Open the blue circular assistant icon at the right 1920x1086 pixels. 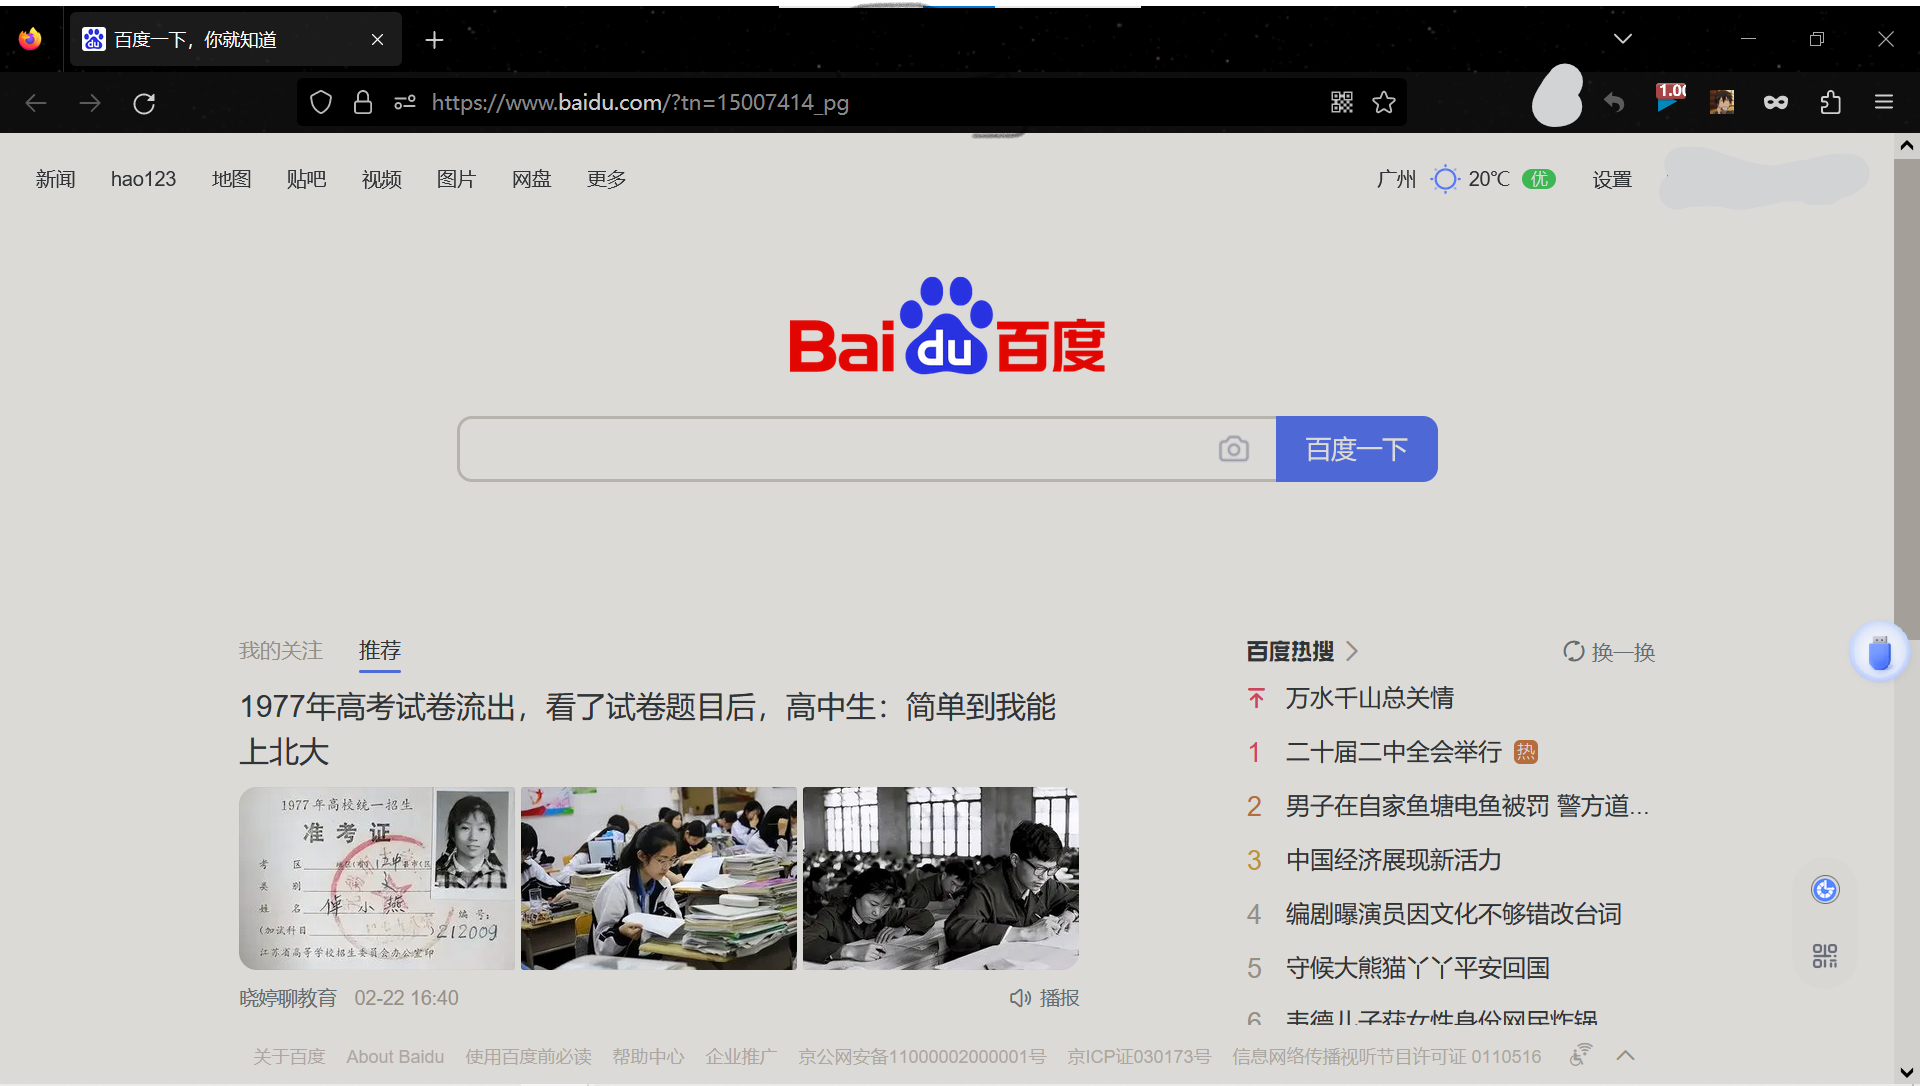coord(1825,889)
